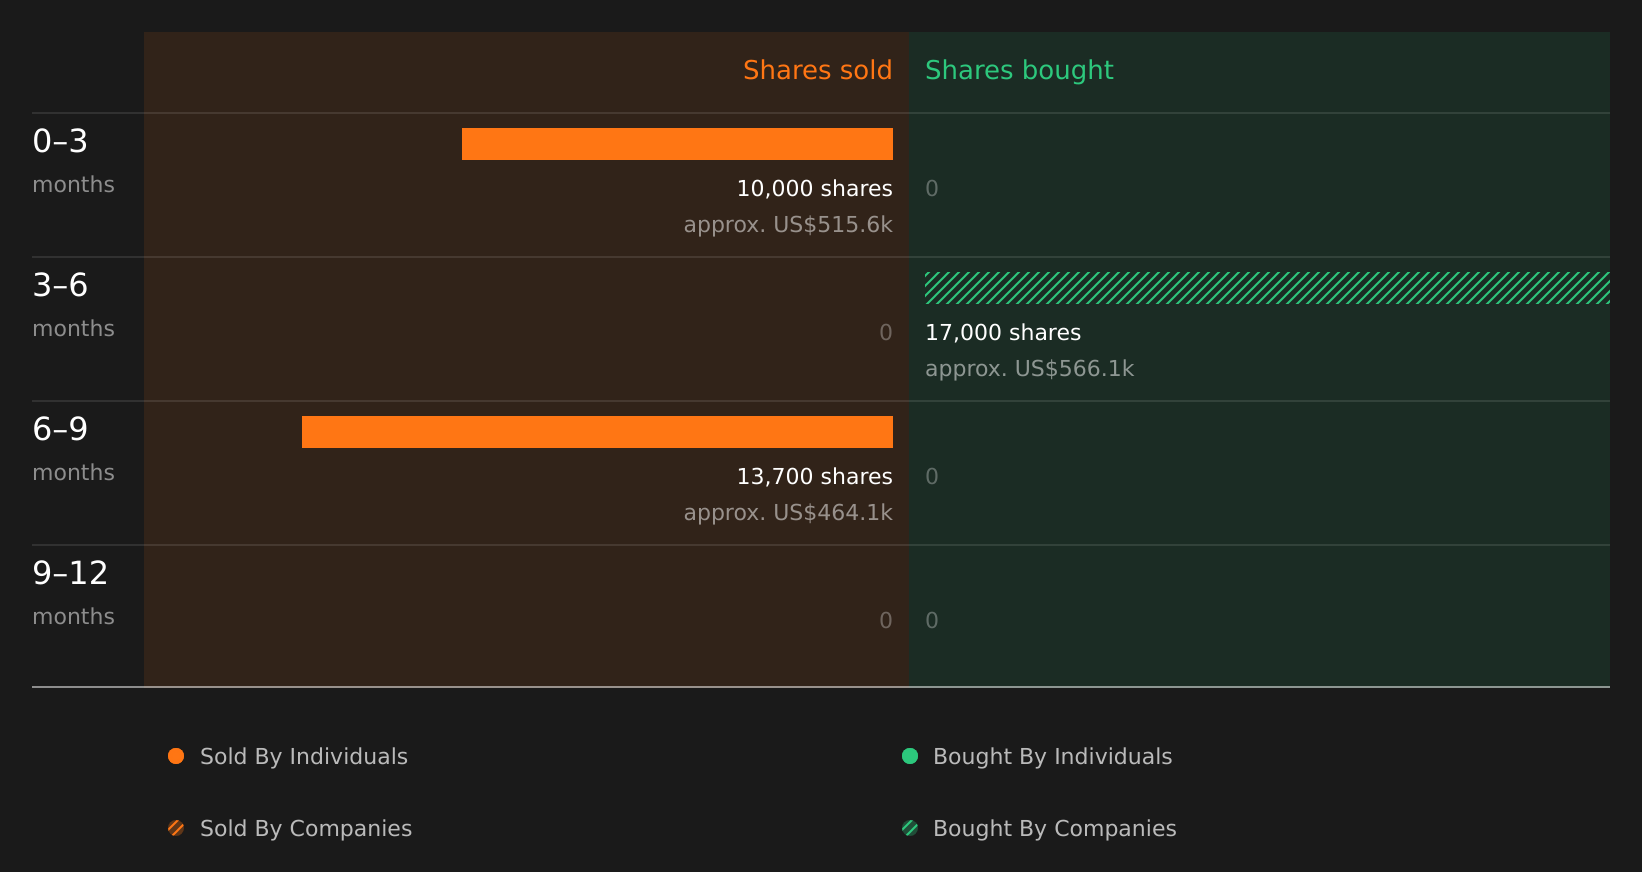
Task: Click the orange 6–9 months sold bar
Action: tap(597, 432)
